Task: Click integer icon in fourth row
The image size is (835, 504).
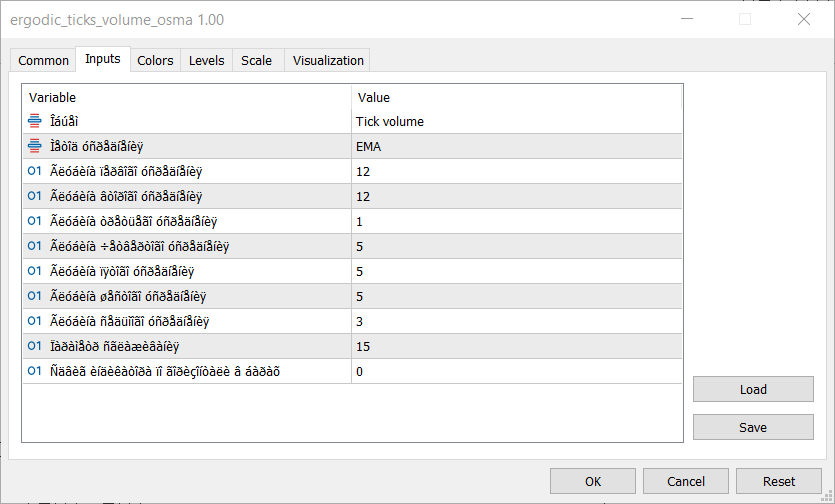Action: point(35,196)
